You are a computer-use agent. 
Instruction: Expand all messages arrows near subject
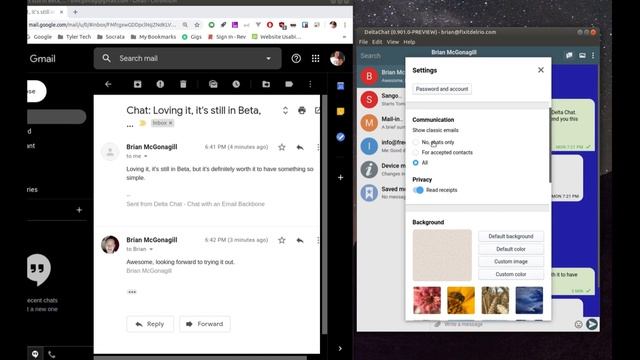(x=285, y=110)
